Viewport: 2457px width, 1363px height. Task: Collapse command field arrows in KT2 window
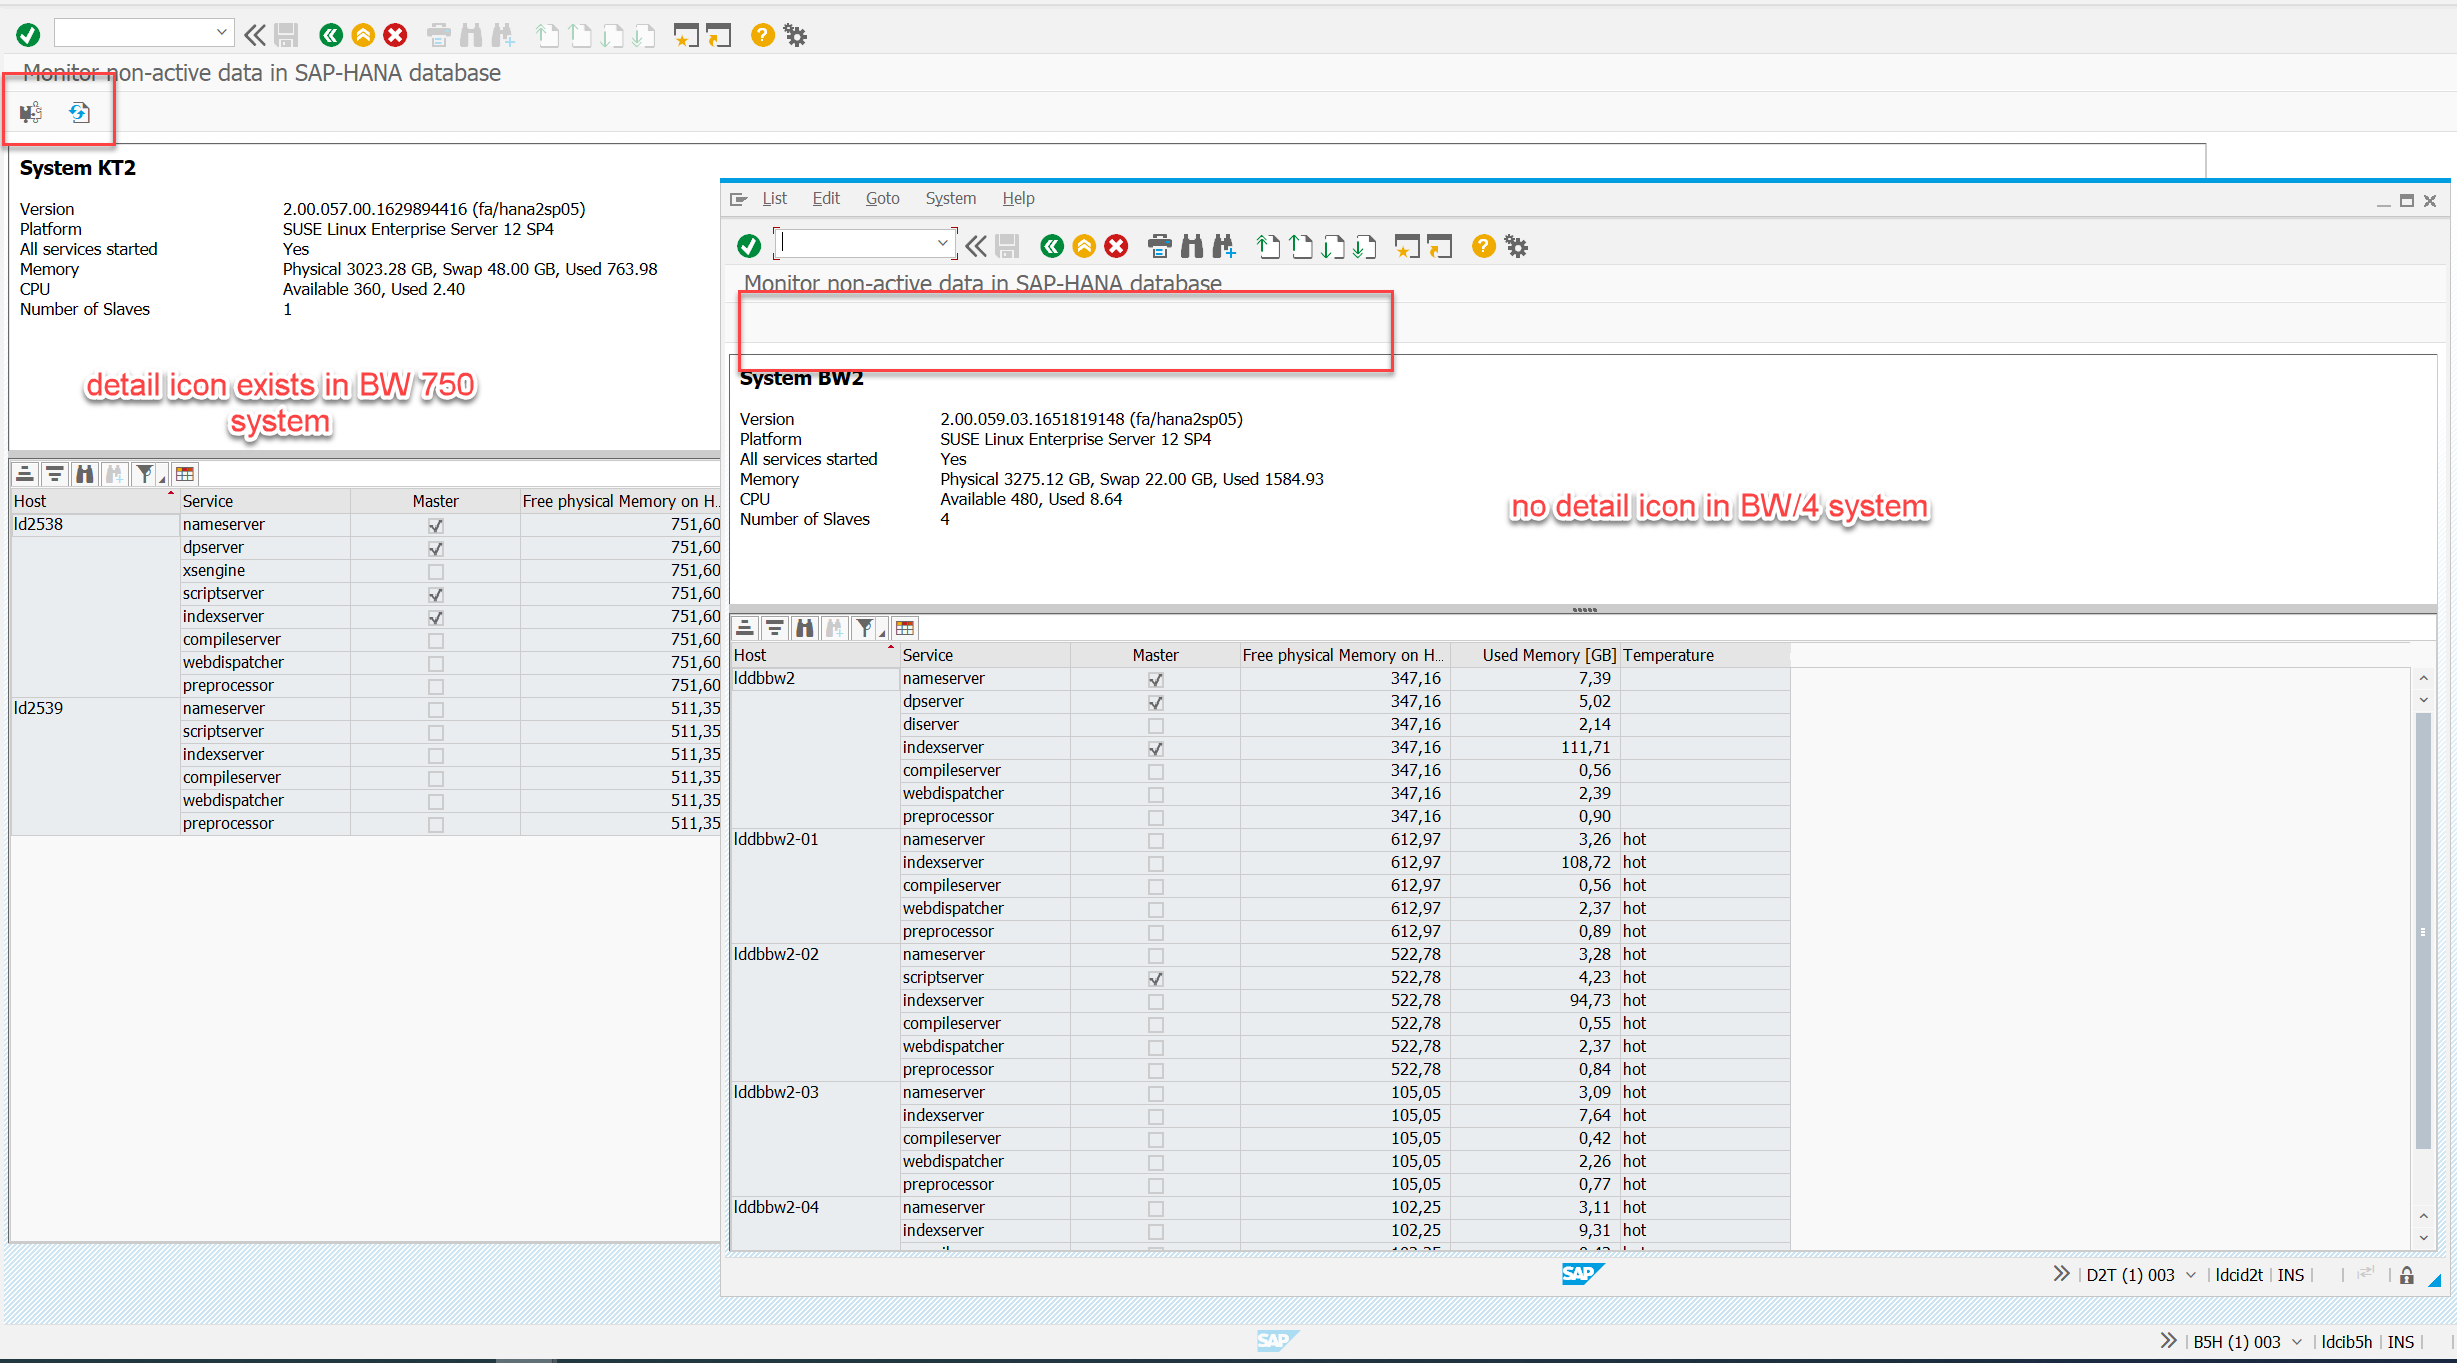[255, 36]
